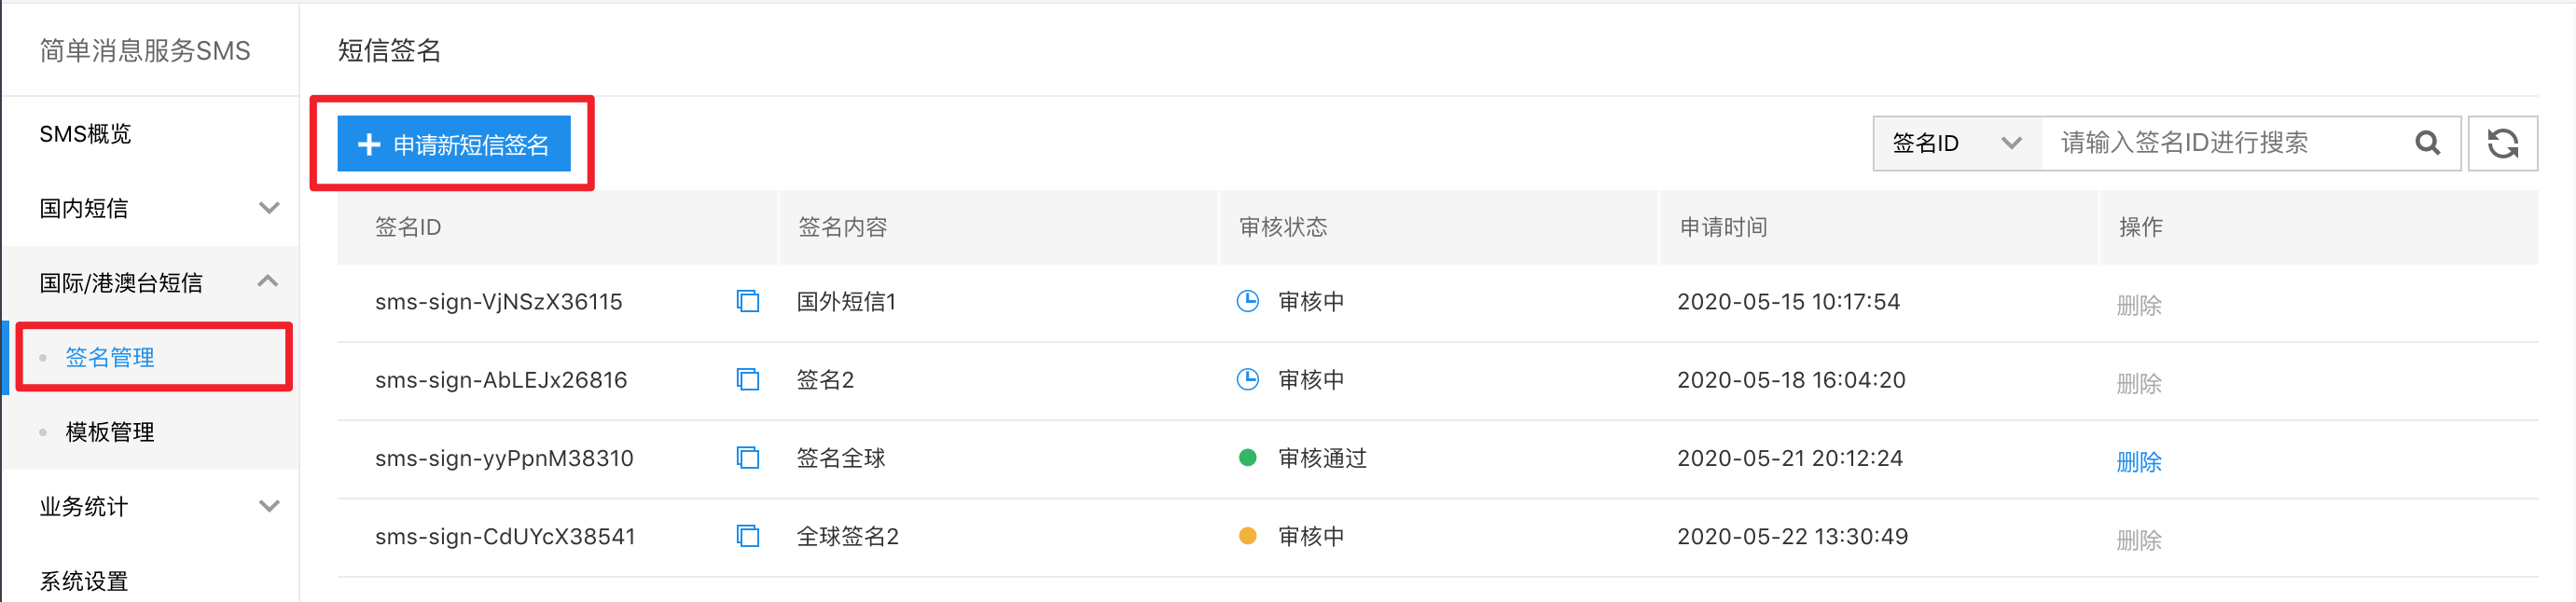
Task: Click 申请新短信签名 button
Action: [454, 144]
